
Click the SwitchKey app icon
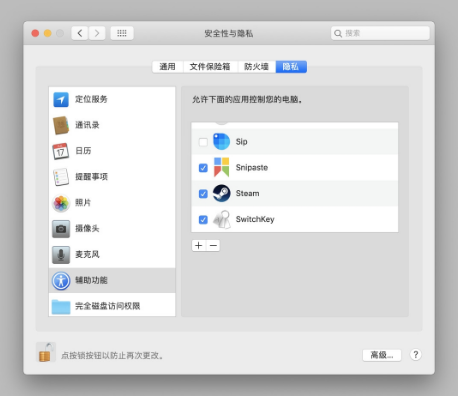[x=222, y=219]
